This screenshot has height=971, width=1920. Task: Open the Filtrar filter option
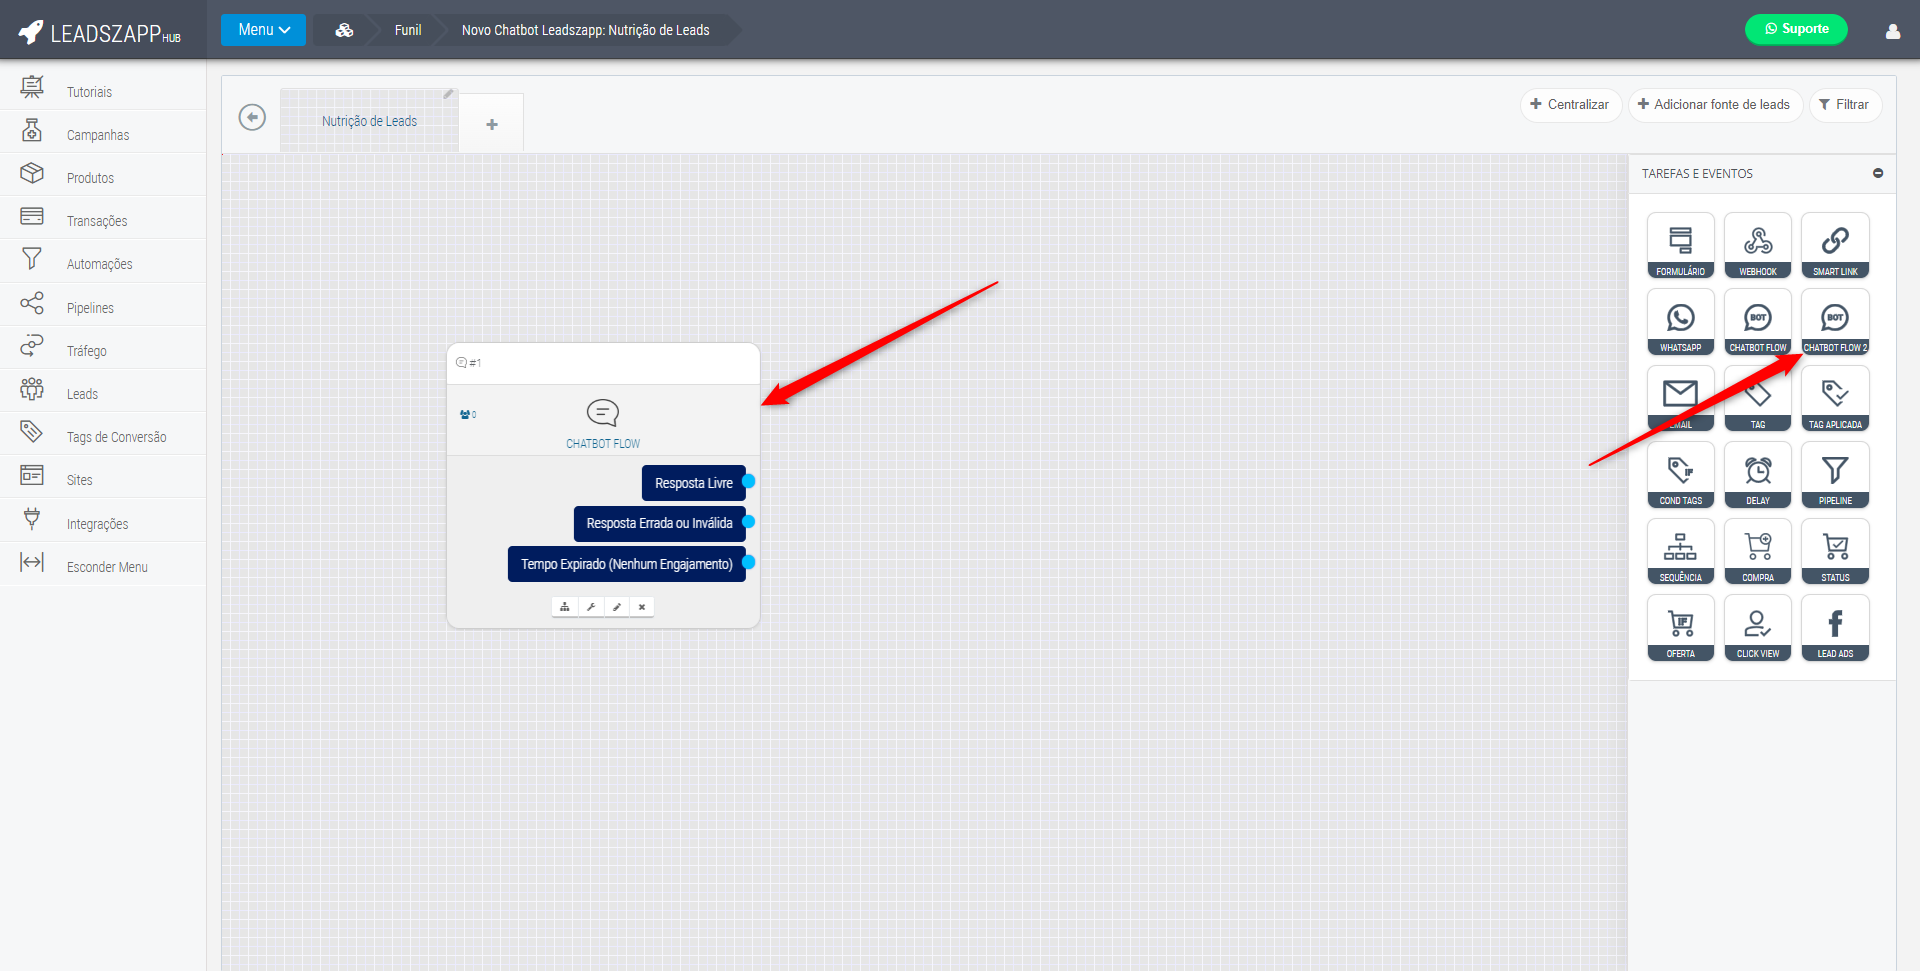[1843, 105]
